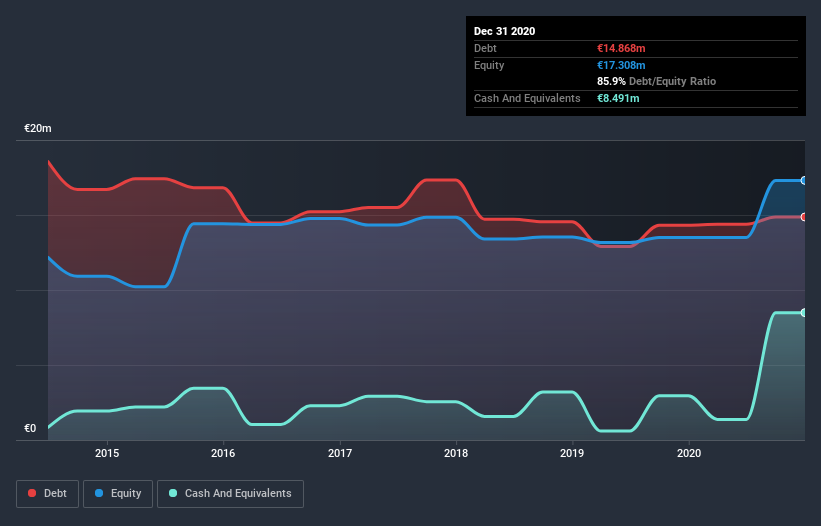Click the €0 y-axis label
Viewport: 821px width, 526px height.
pyautogui.click(x=30, y=428)
